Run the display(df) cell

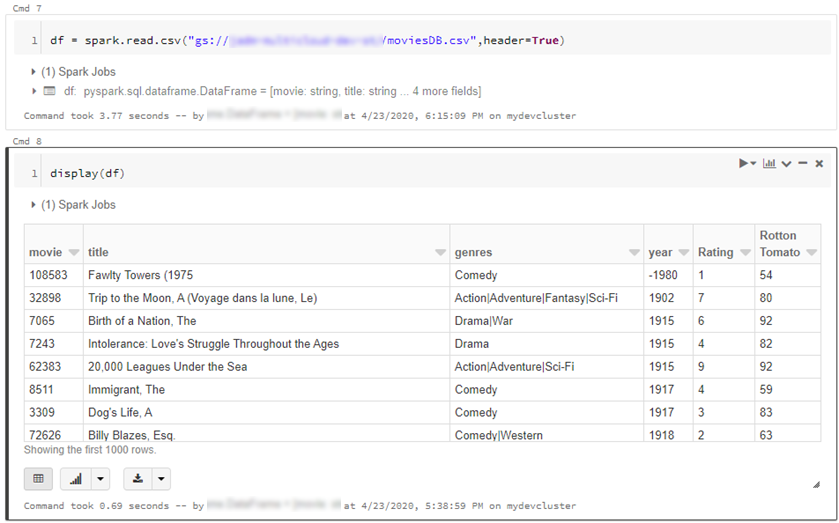point(747,163)
